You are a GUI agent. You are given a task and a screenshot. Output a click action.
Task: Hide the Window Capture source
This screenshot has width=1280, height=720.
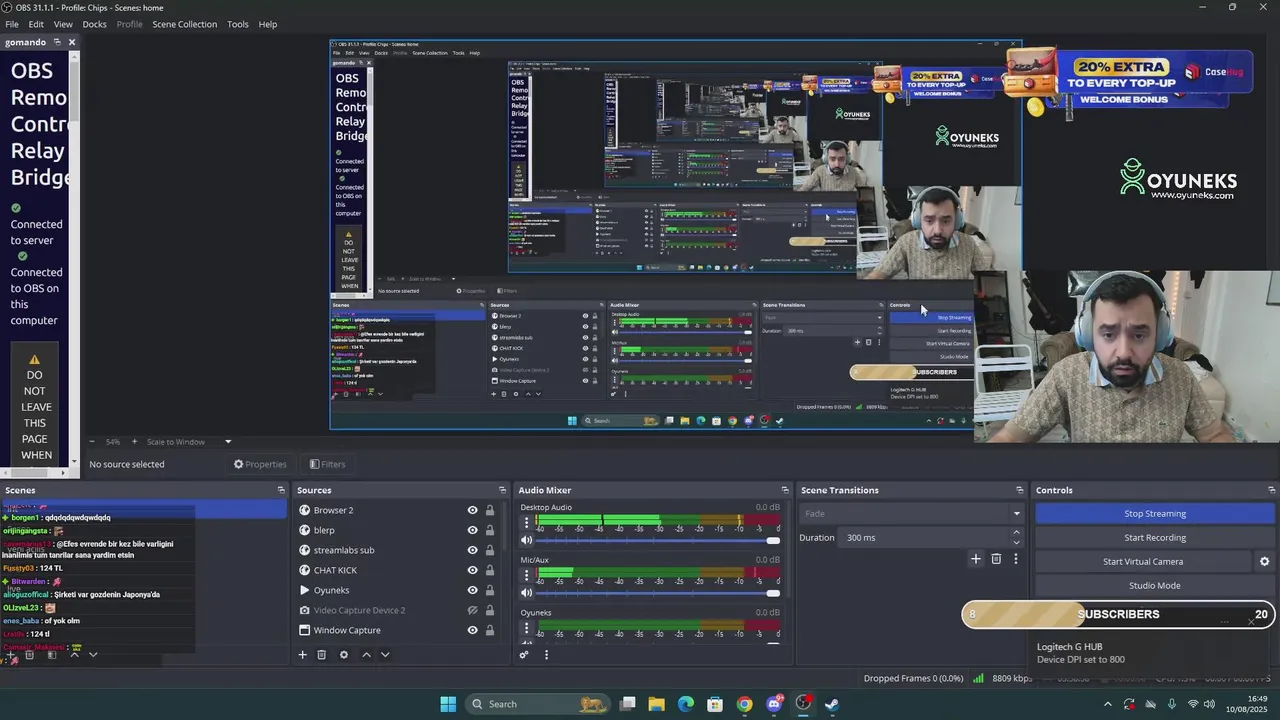472,630
